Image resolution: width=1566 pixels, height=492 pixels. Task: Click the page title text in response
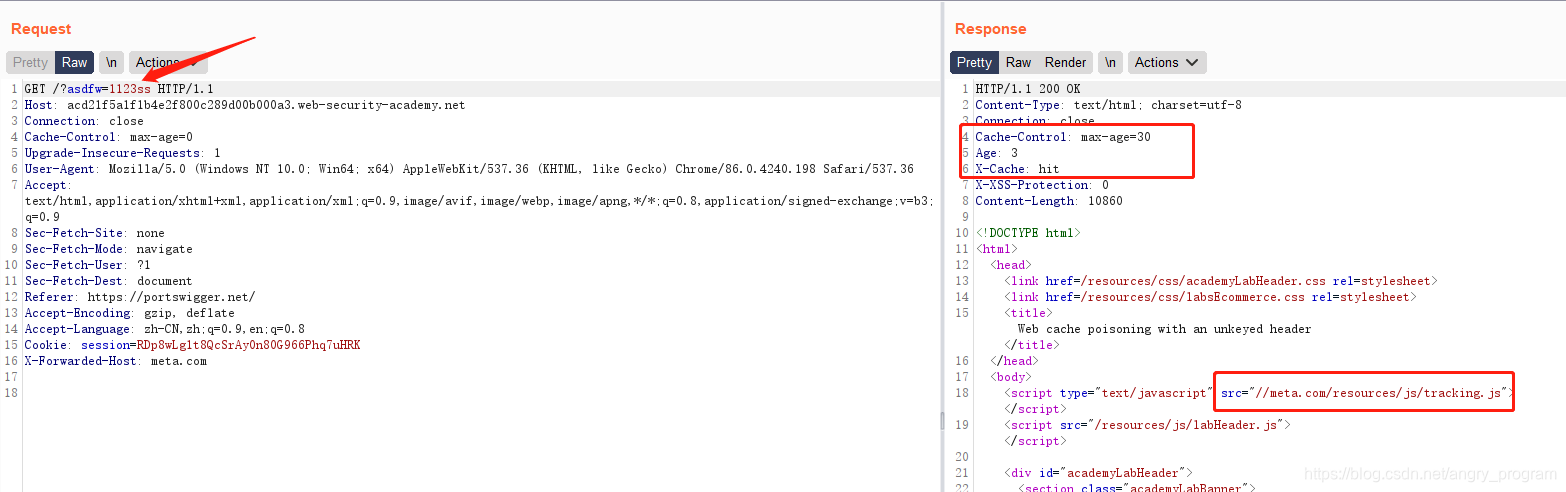tap(1164, 329)
